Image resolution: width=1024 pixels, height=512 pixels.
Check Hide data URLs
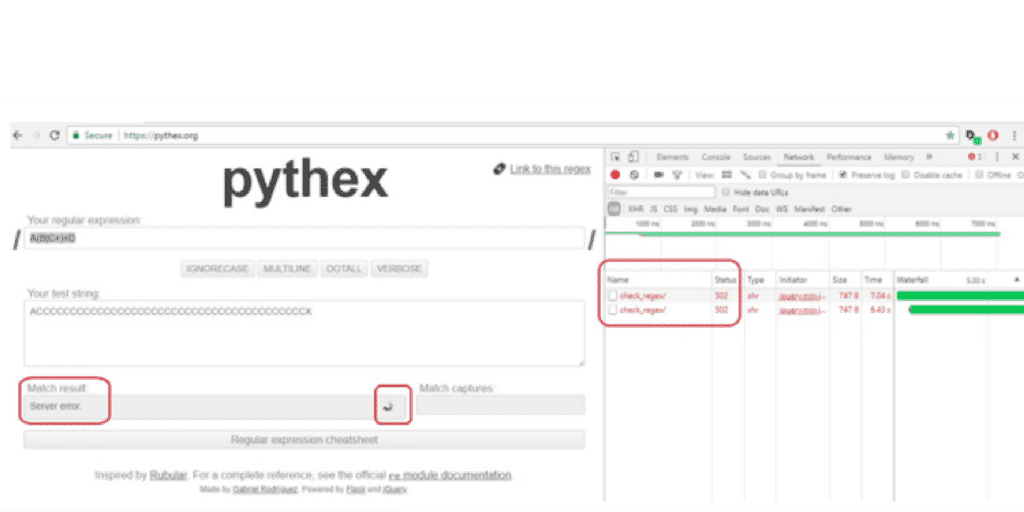tap(726, 193)
